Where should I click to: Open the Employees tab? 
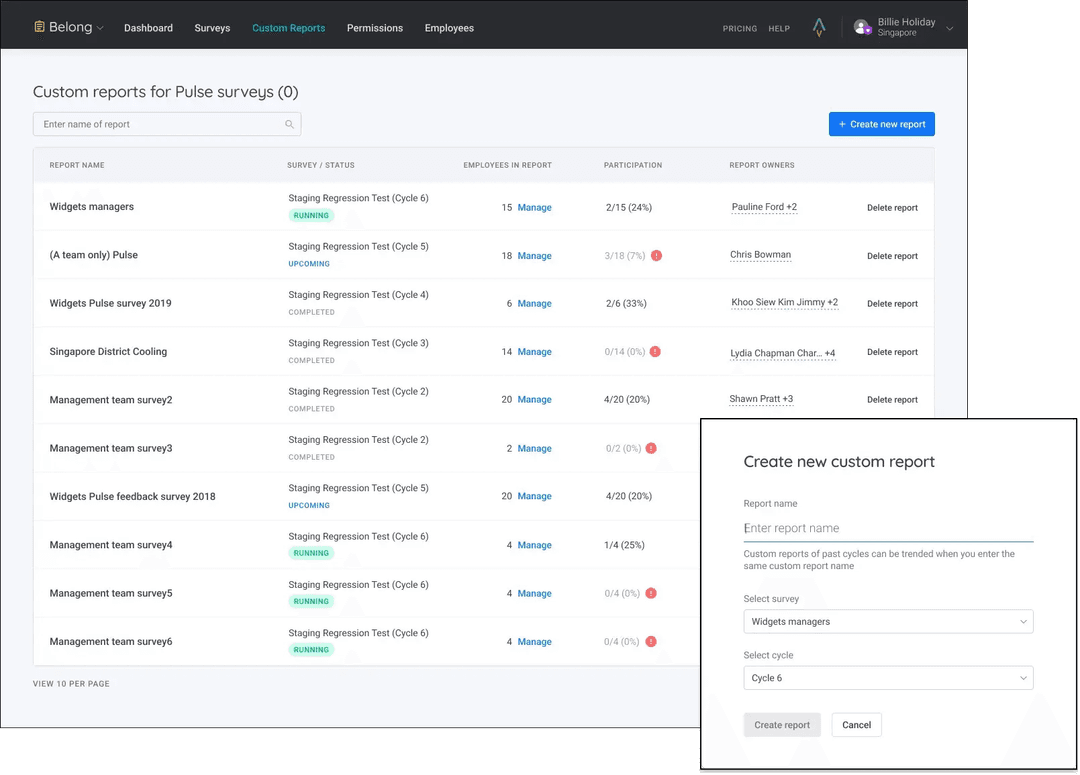point(449,28)
